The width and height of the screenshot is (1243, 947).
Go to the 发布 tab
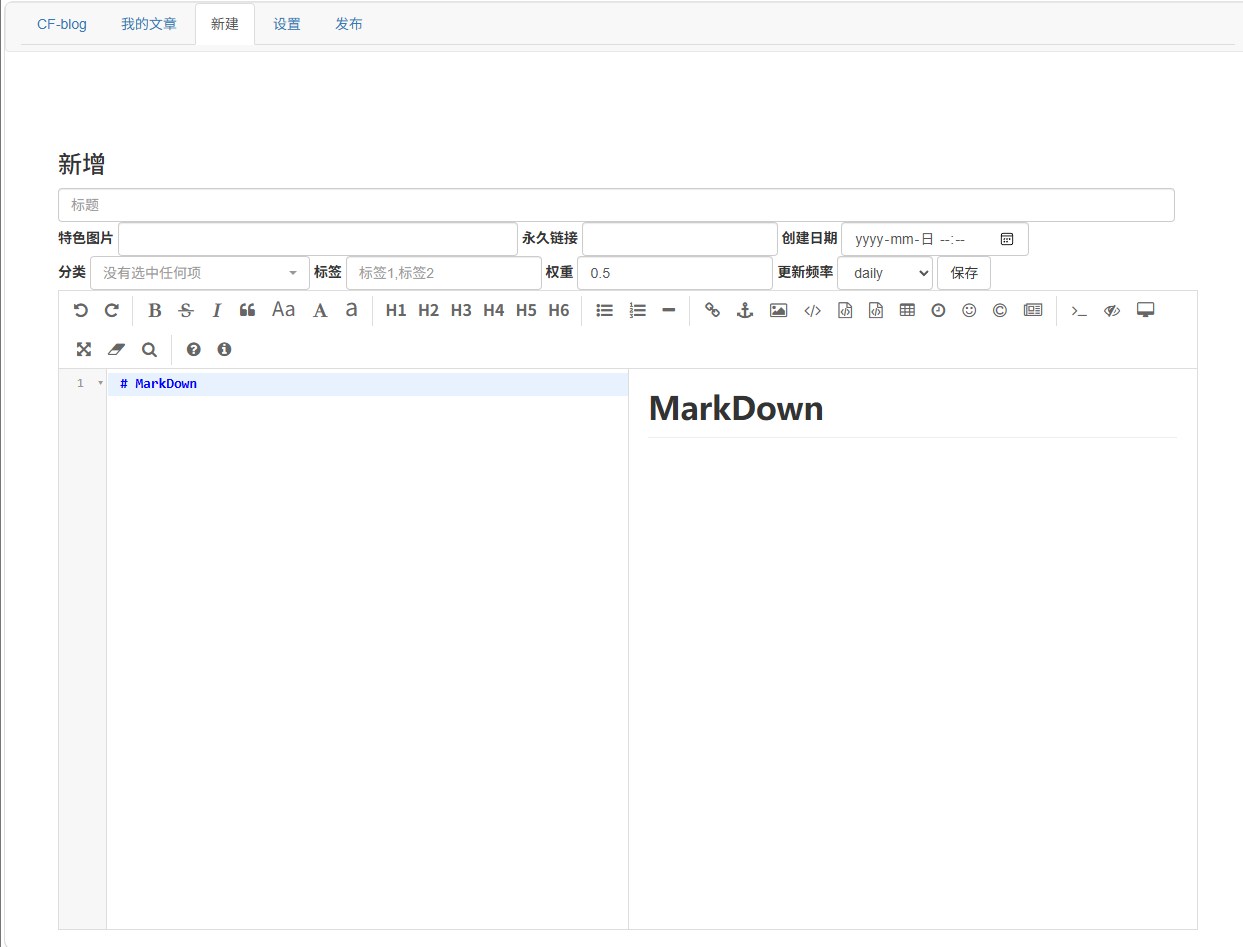(349, 24)
